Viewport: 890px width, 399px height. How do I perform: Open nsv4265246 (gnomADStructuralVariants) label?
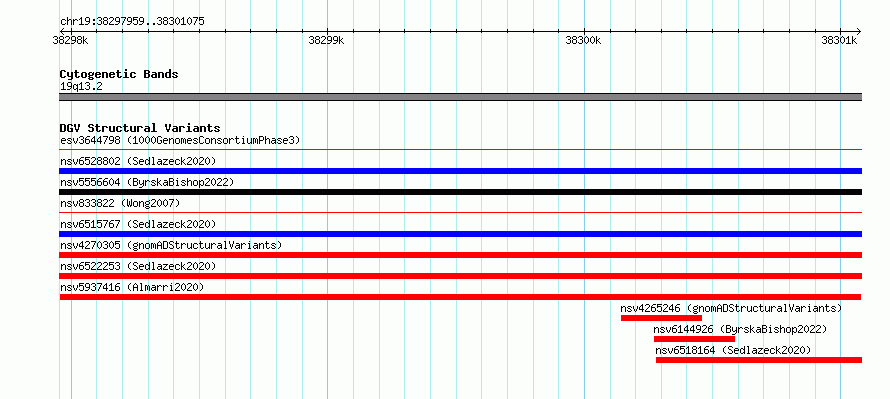click(x=731, y=308)
